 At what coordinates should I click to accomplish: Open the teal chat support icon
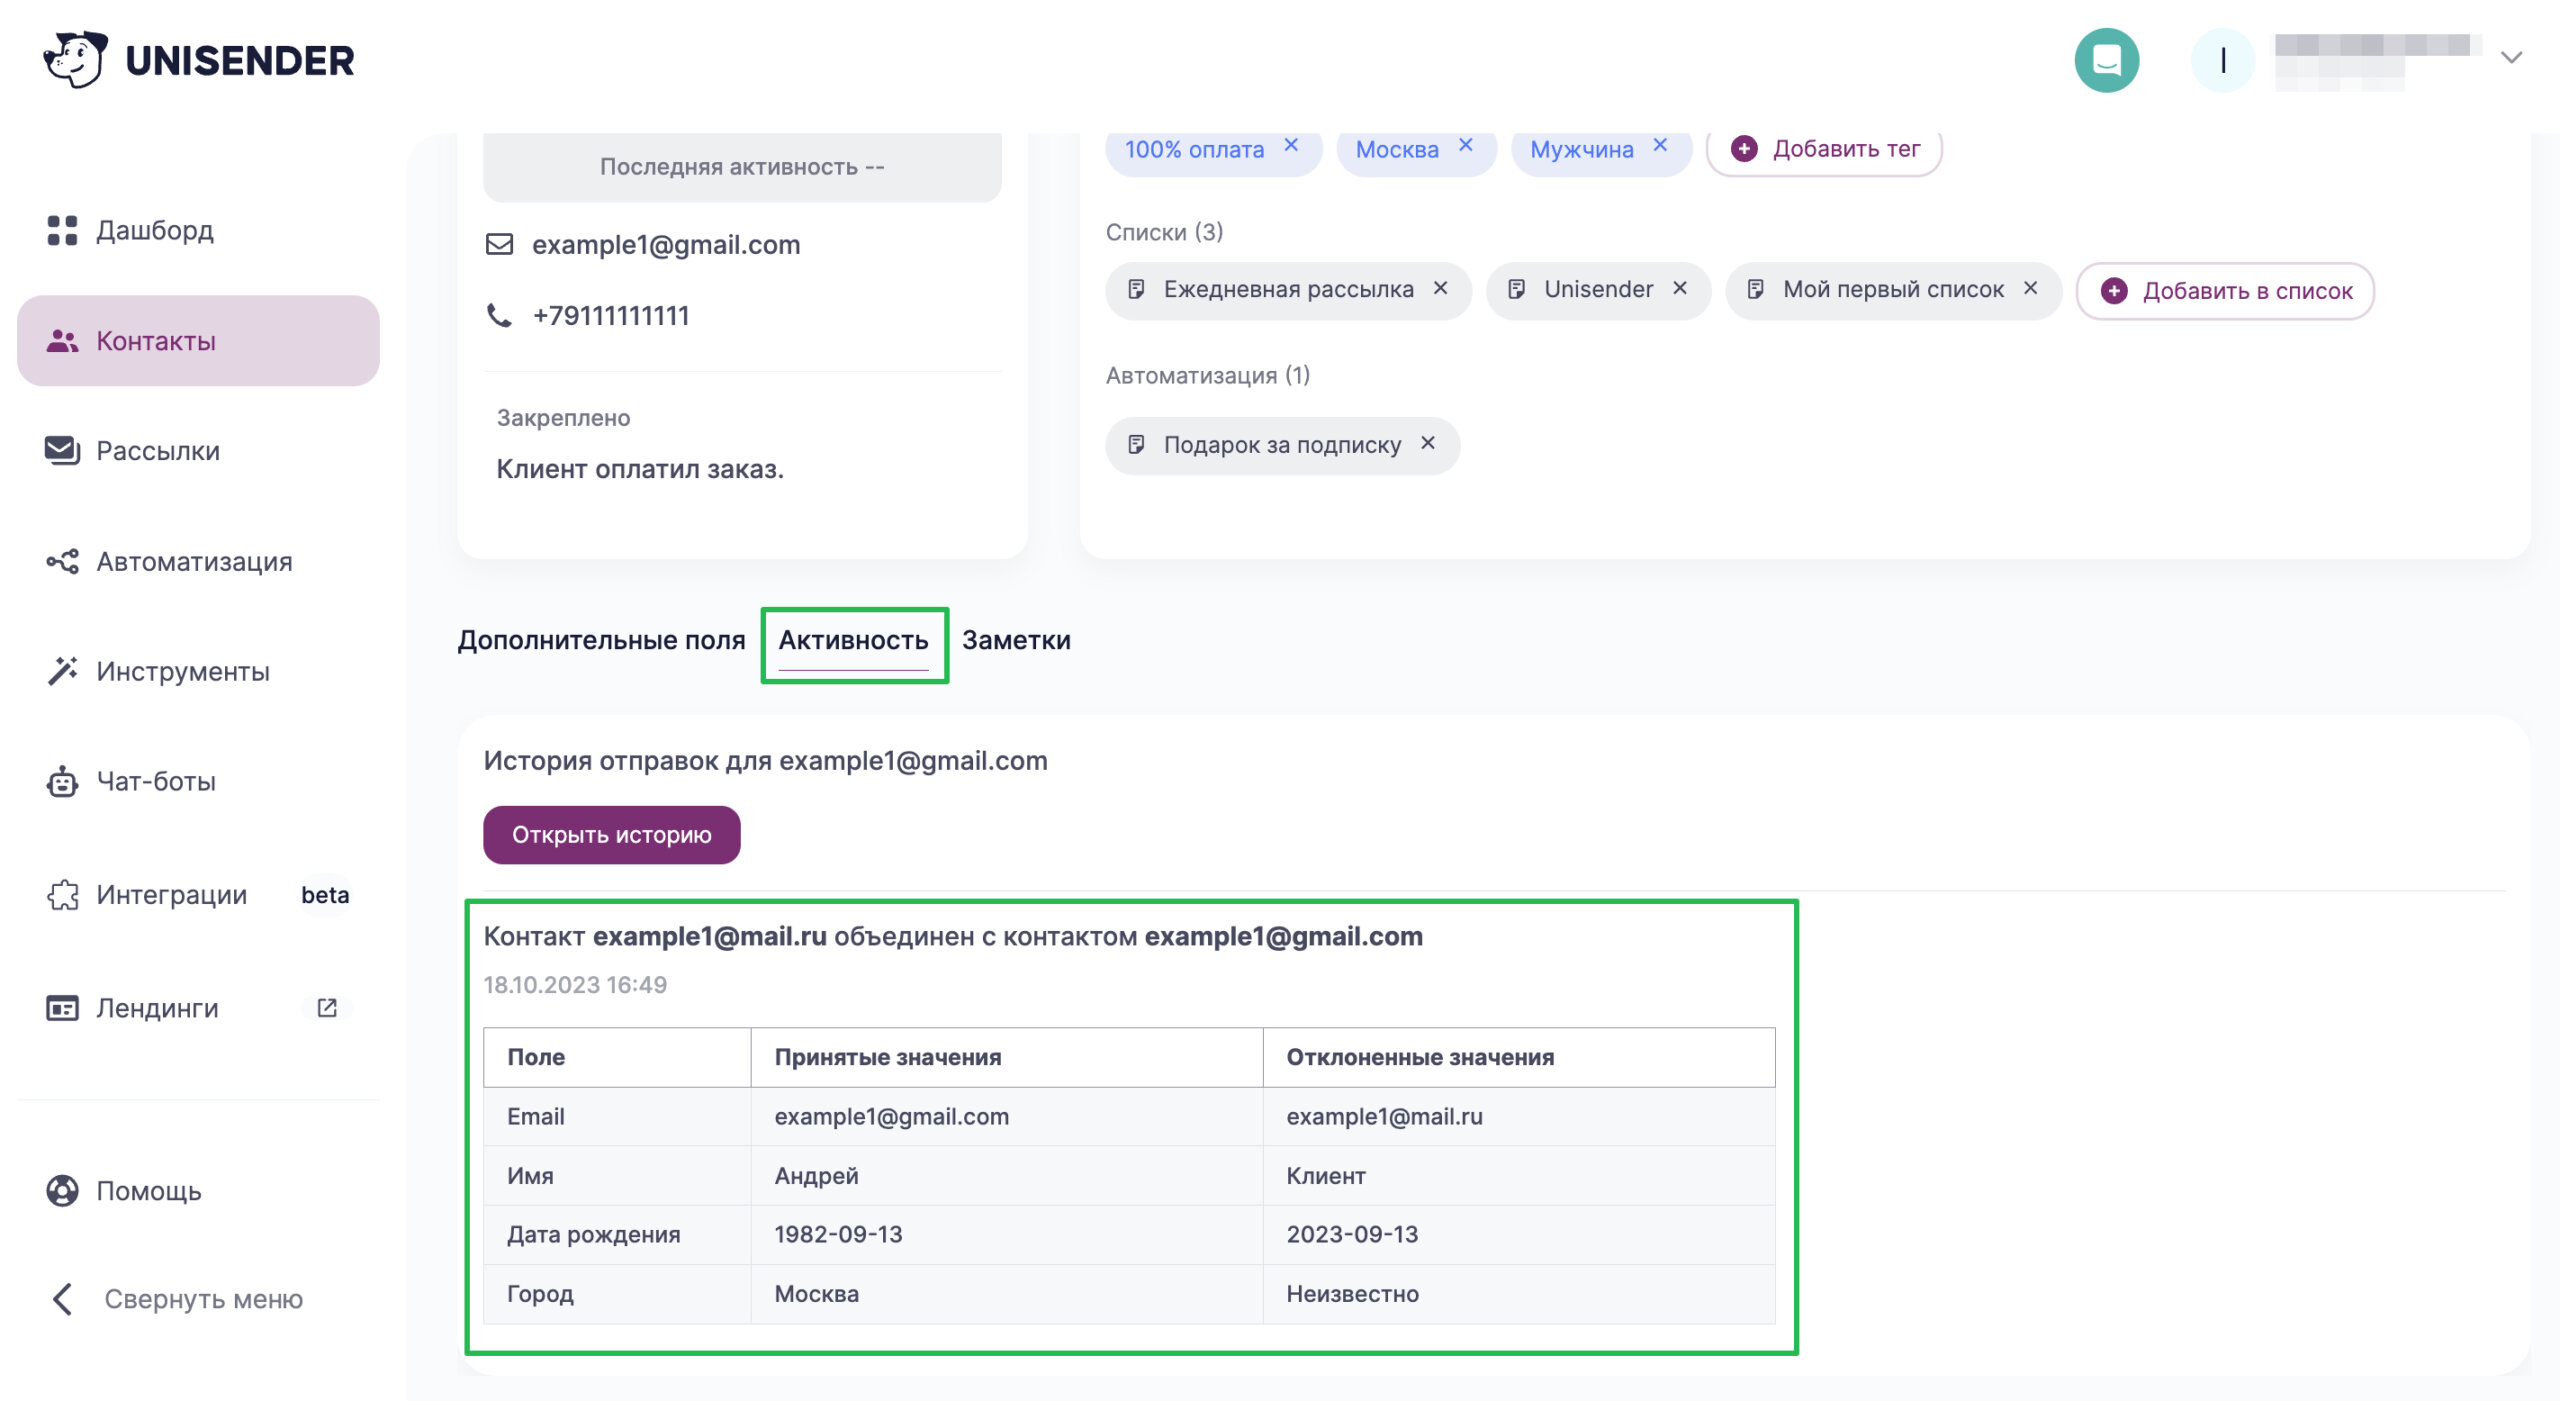pyautogui.click(x=2106, y=60)
